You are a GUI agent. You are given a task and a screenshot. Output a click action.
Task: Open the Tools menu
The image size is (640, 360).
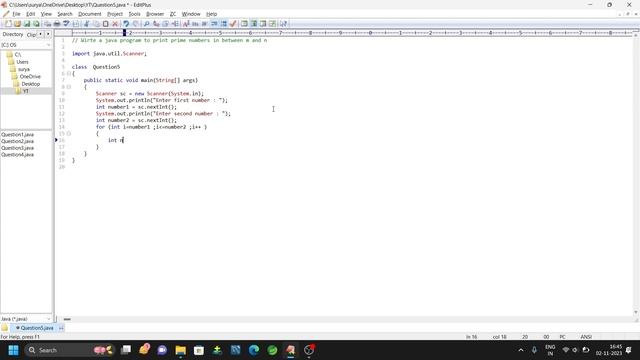134,14
